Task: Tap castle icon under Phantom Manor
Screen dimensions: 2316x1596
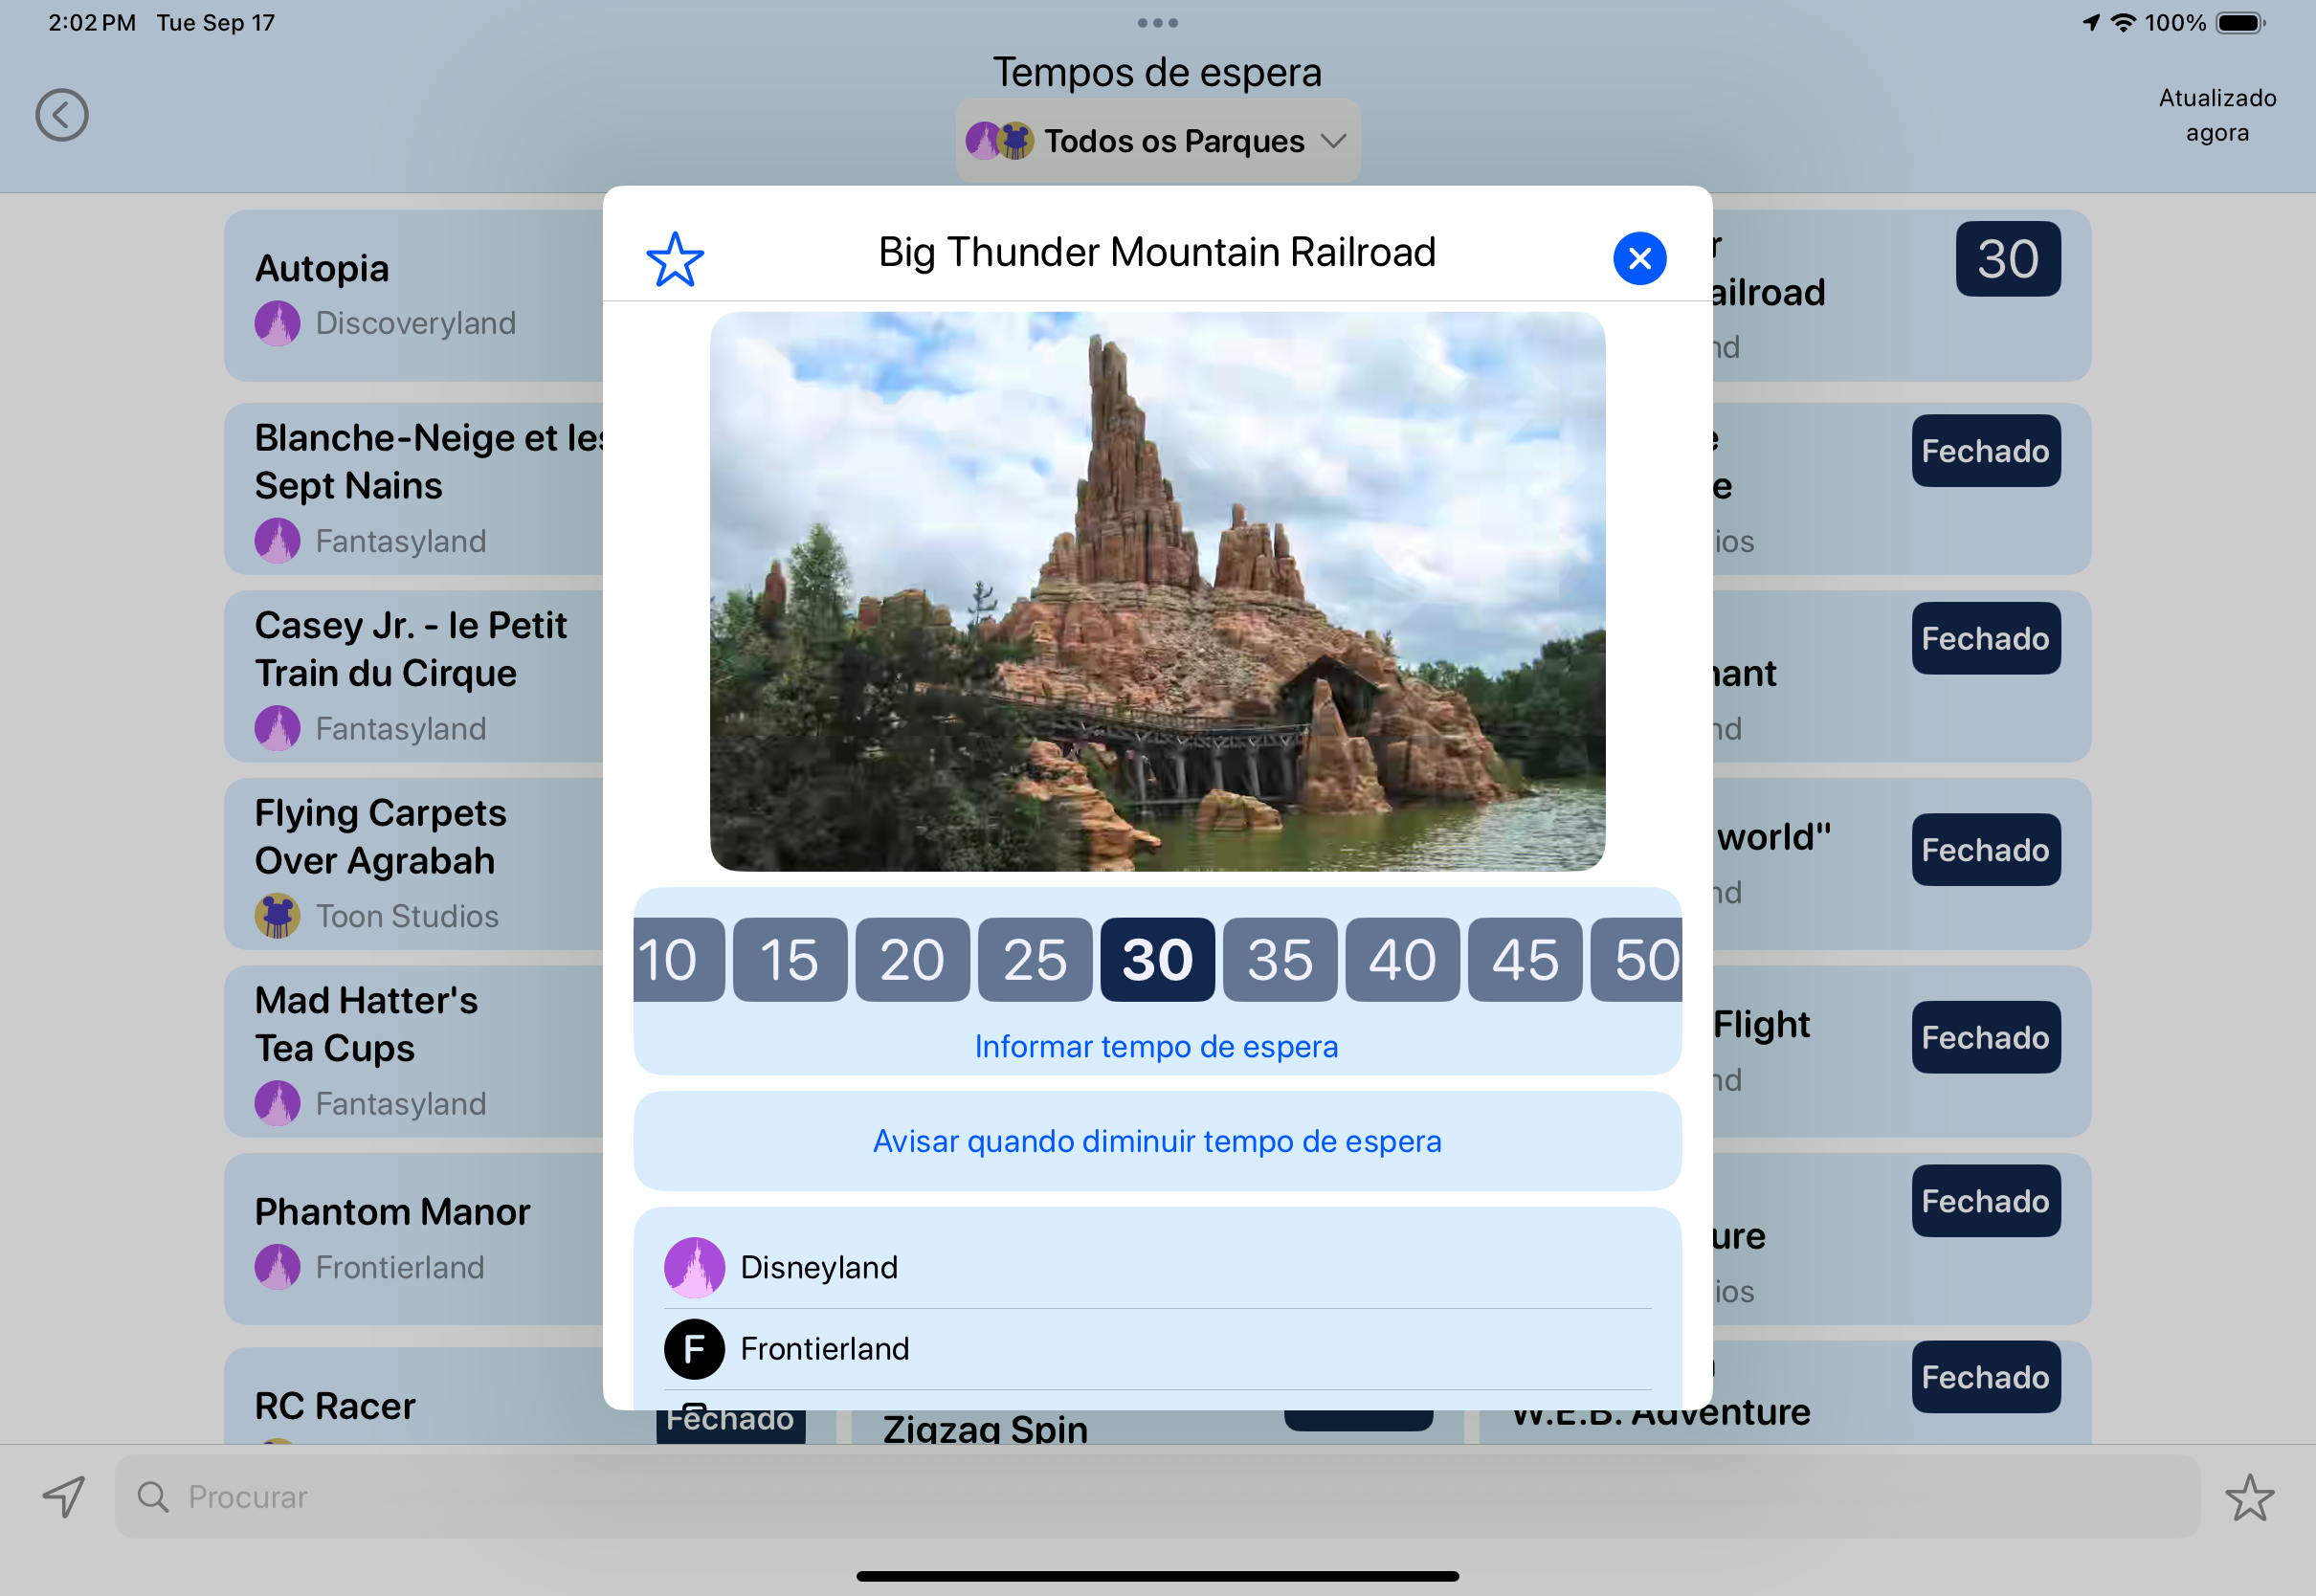Action: click(x=277, y=1267)
